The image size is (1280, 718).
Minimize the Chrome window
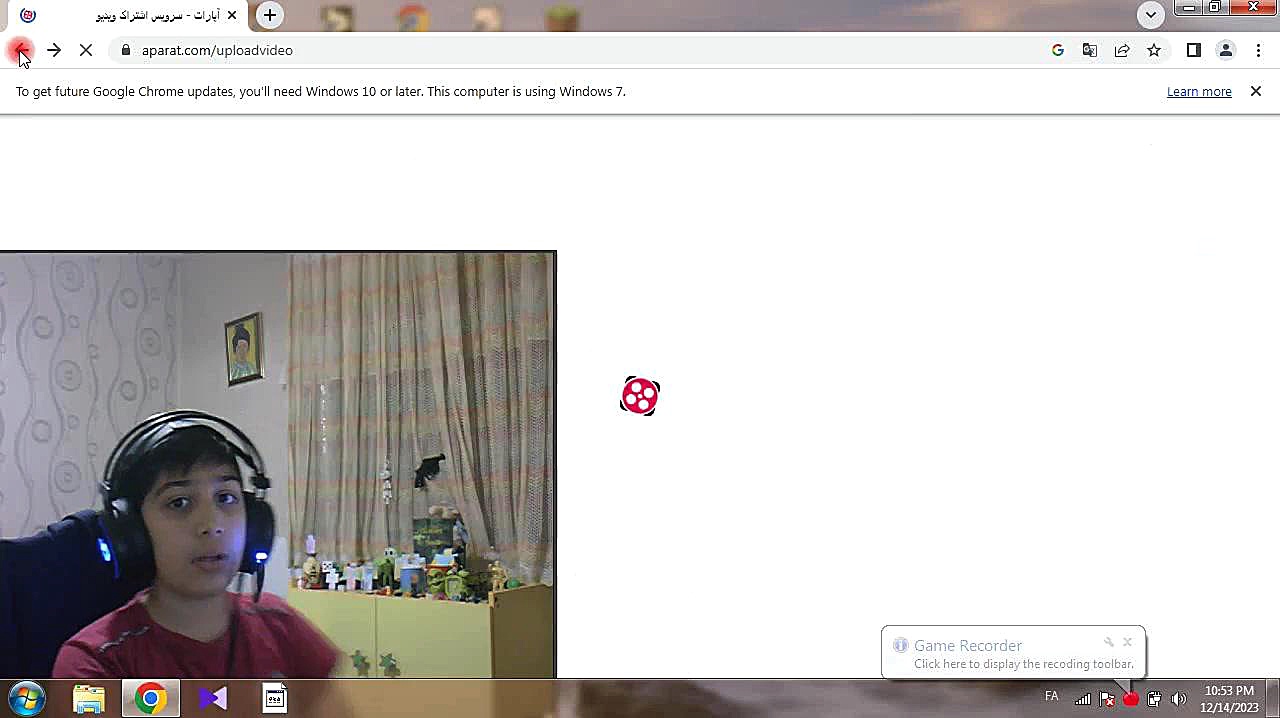1188,8
